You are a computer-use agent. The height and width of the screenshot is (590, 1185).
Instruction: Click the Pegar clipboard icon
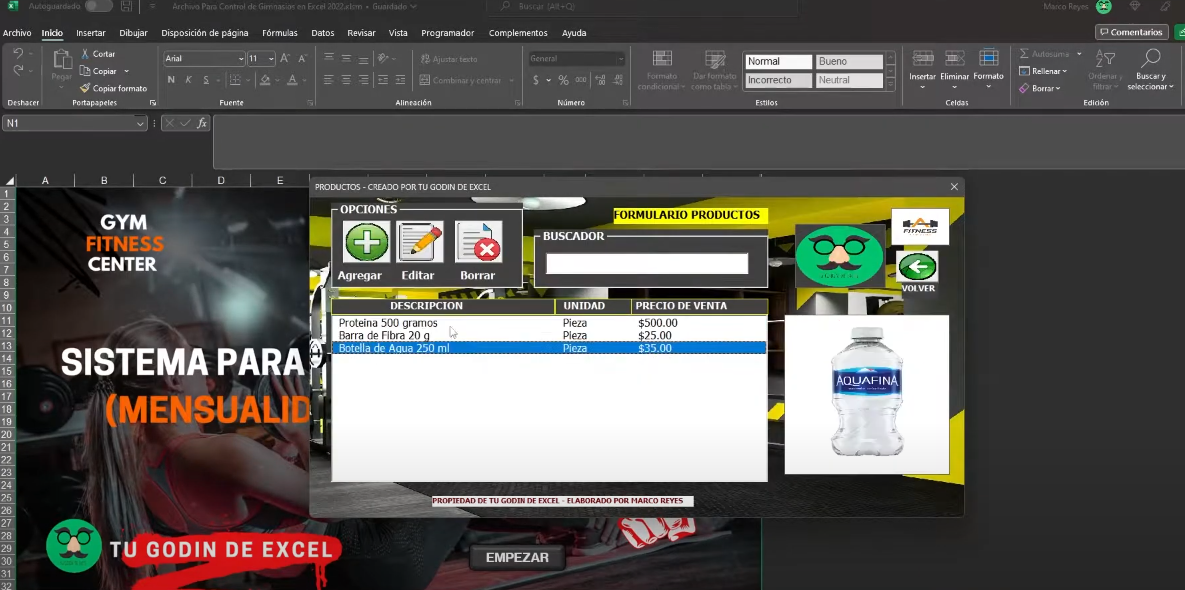61,59
